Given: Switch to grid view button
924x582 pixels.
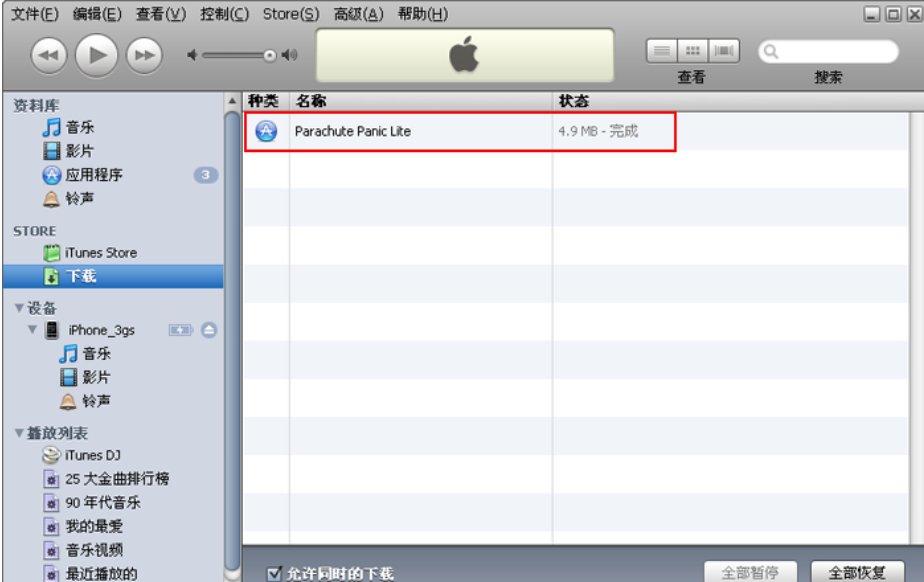Looking at the screenshot, I should [693, 51].
